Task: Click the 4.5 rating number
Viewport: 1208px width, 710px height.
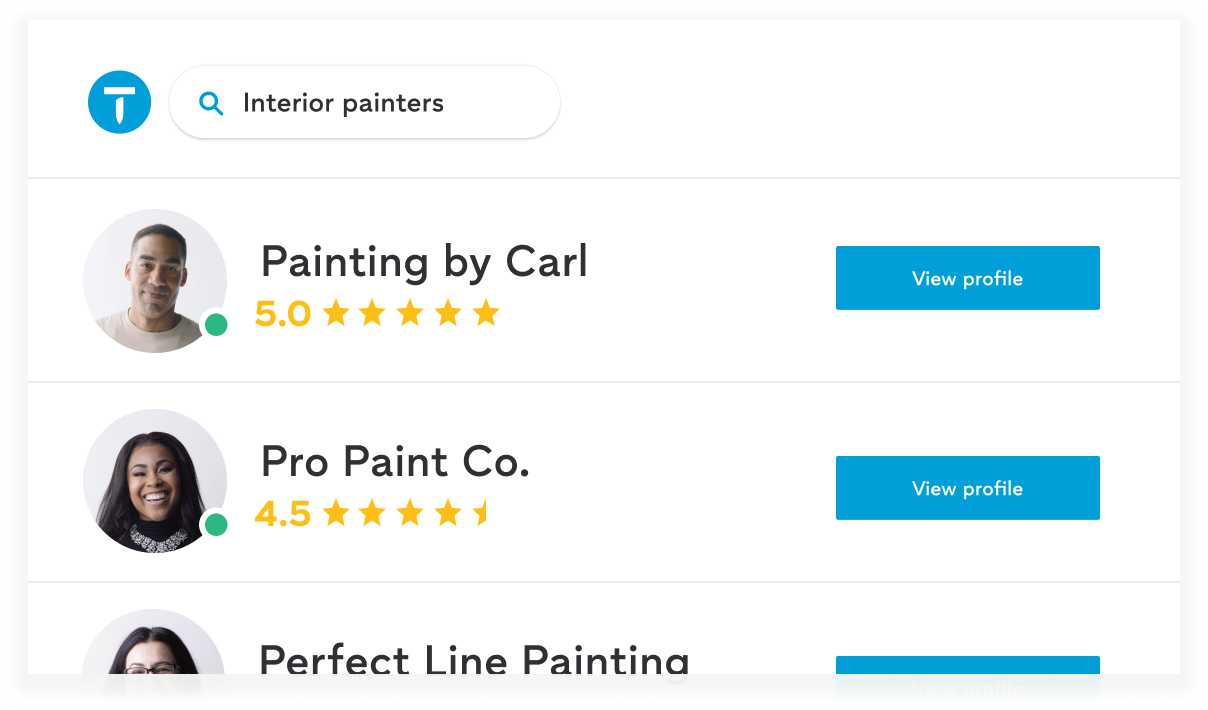Action: tap(283, 514)
